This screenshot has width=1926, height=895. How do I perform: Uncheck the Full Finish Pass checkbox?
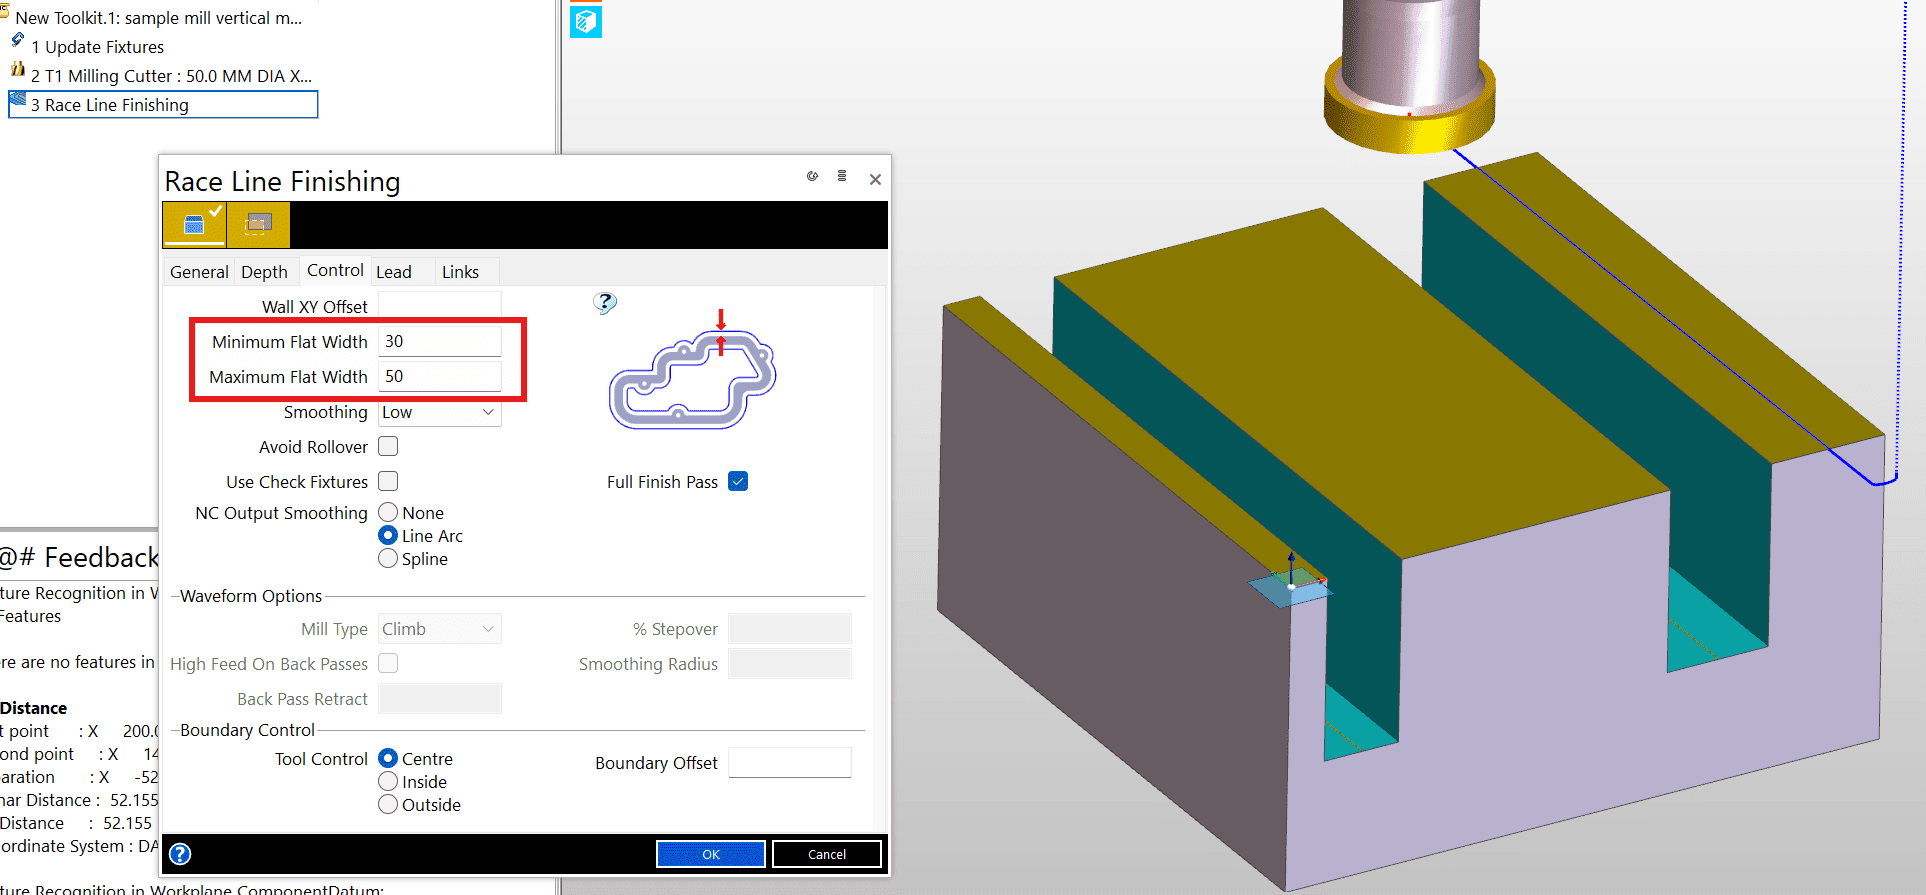point(738,481)
